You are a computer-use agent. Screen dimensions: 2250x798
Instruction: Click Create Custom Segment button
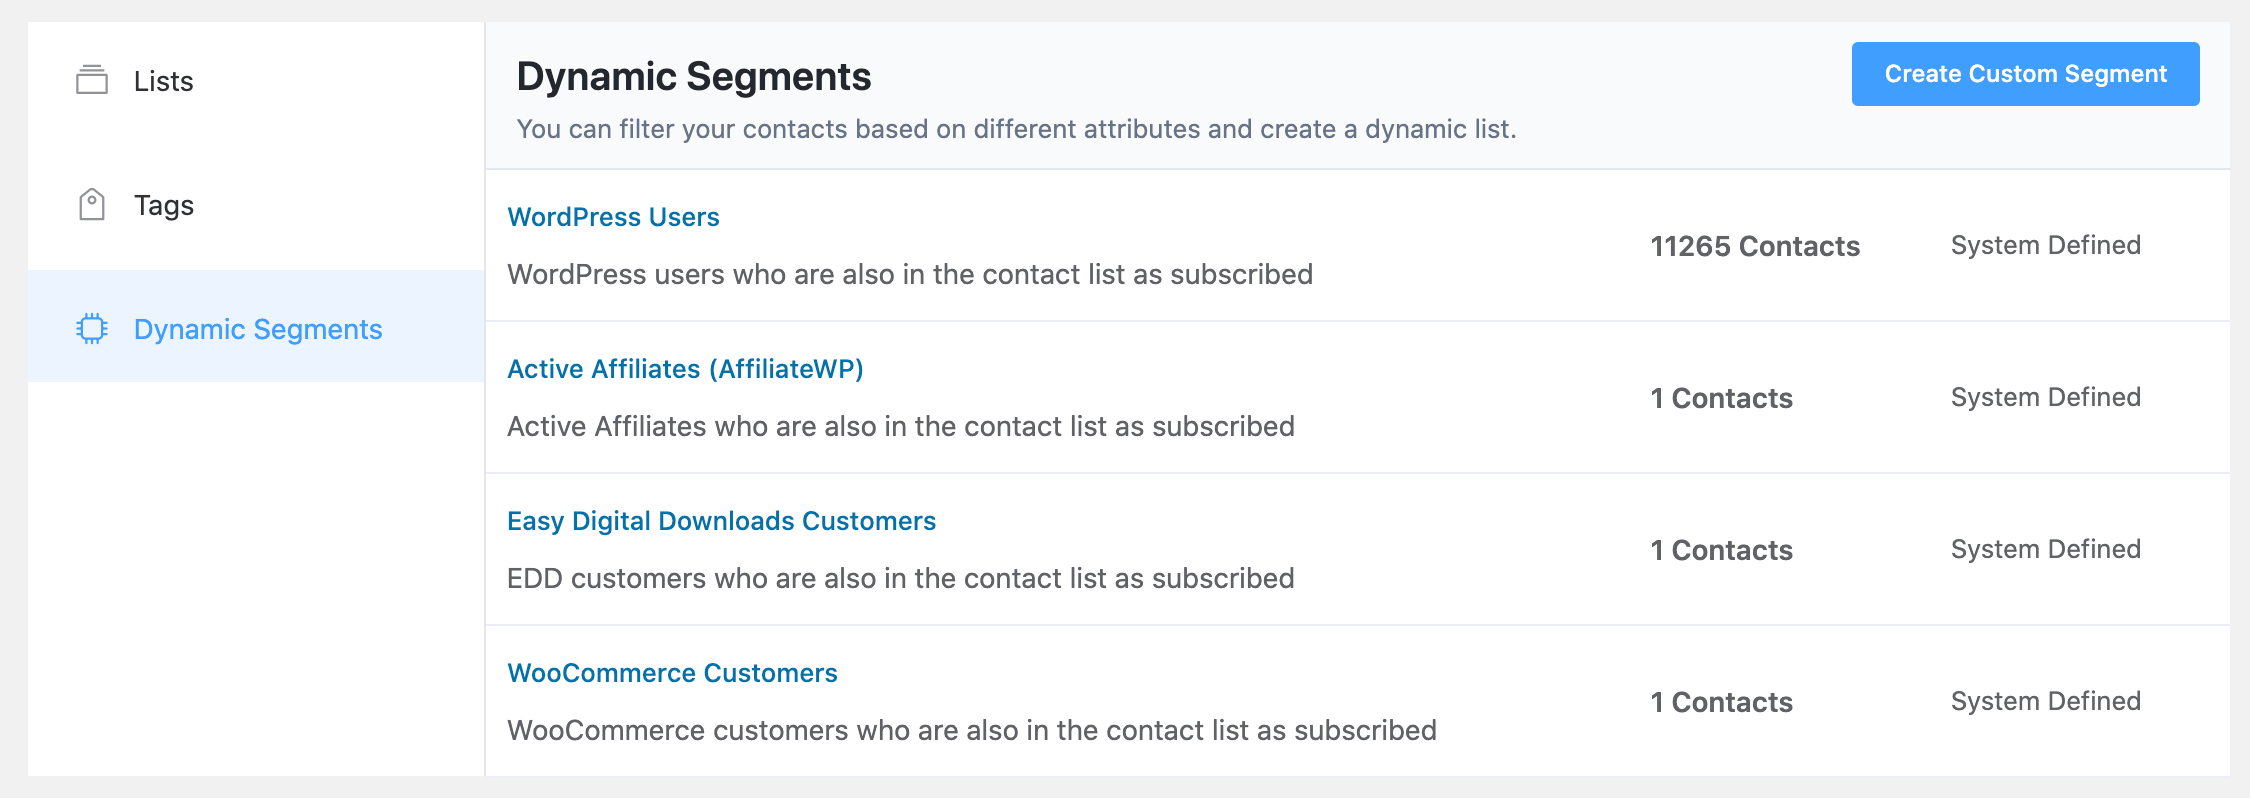click(x=2025, y=74)
